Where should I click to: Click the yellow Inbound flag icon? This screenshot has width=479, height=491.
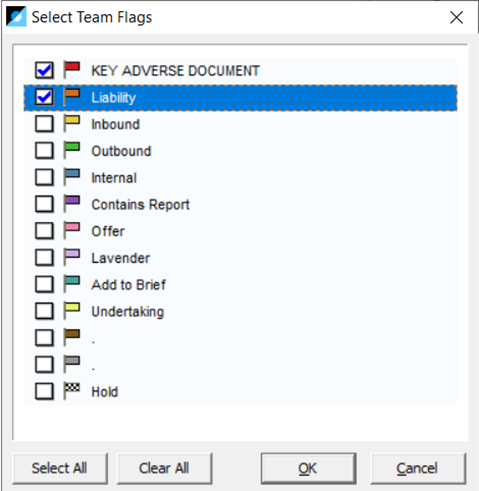coord(72,124)
